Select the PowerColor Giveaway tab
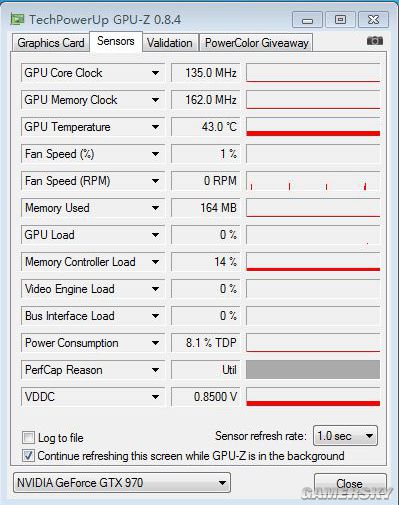 pyautogui.click(x=256, y=43)
